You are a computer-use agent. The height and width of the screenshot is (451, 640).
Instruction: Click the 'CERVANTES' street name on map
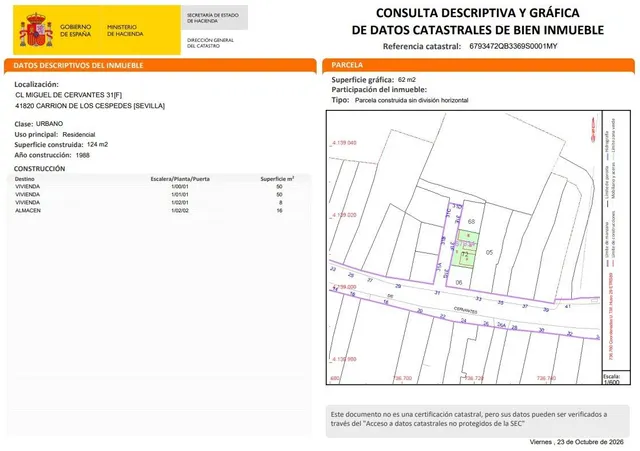coord(466,311)
